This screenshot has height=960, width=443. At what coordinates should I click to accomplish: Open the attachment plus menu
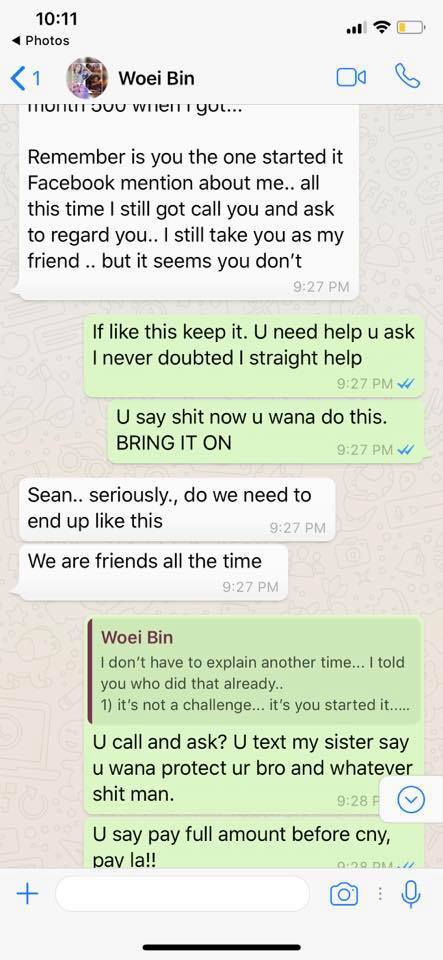coord(27,894)
